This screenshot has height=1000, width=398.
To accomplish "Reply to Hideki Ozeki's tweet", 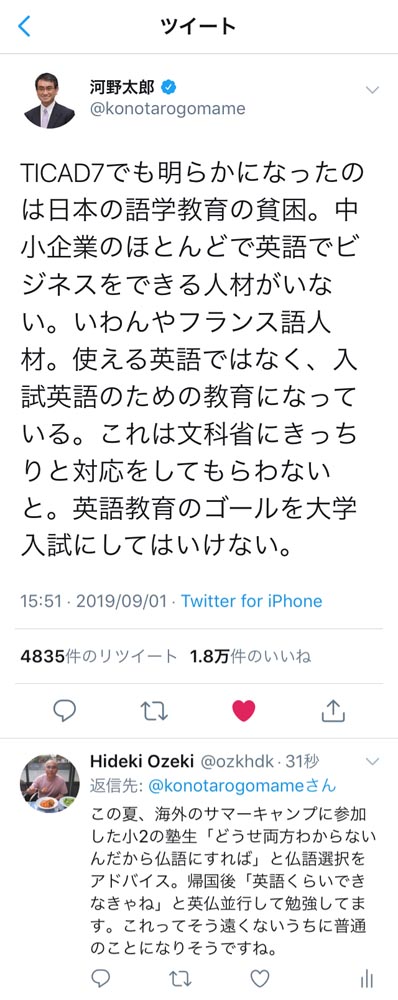I will (101, 979).
